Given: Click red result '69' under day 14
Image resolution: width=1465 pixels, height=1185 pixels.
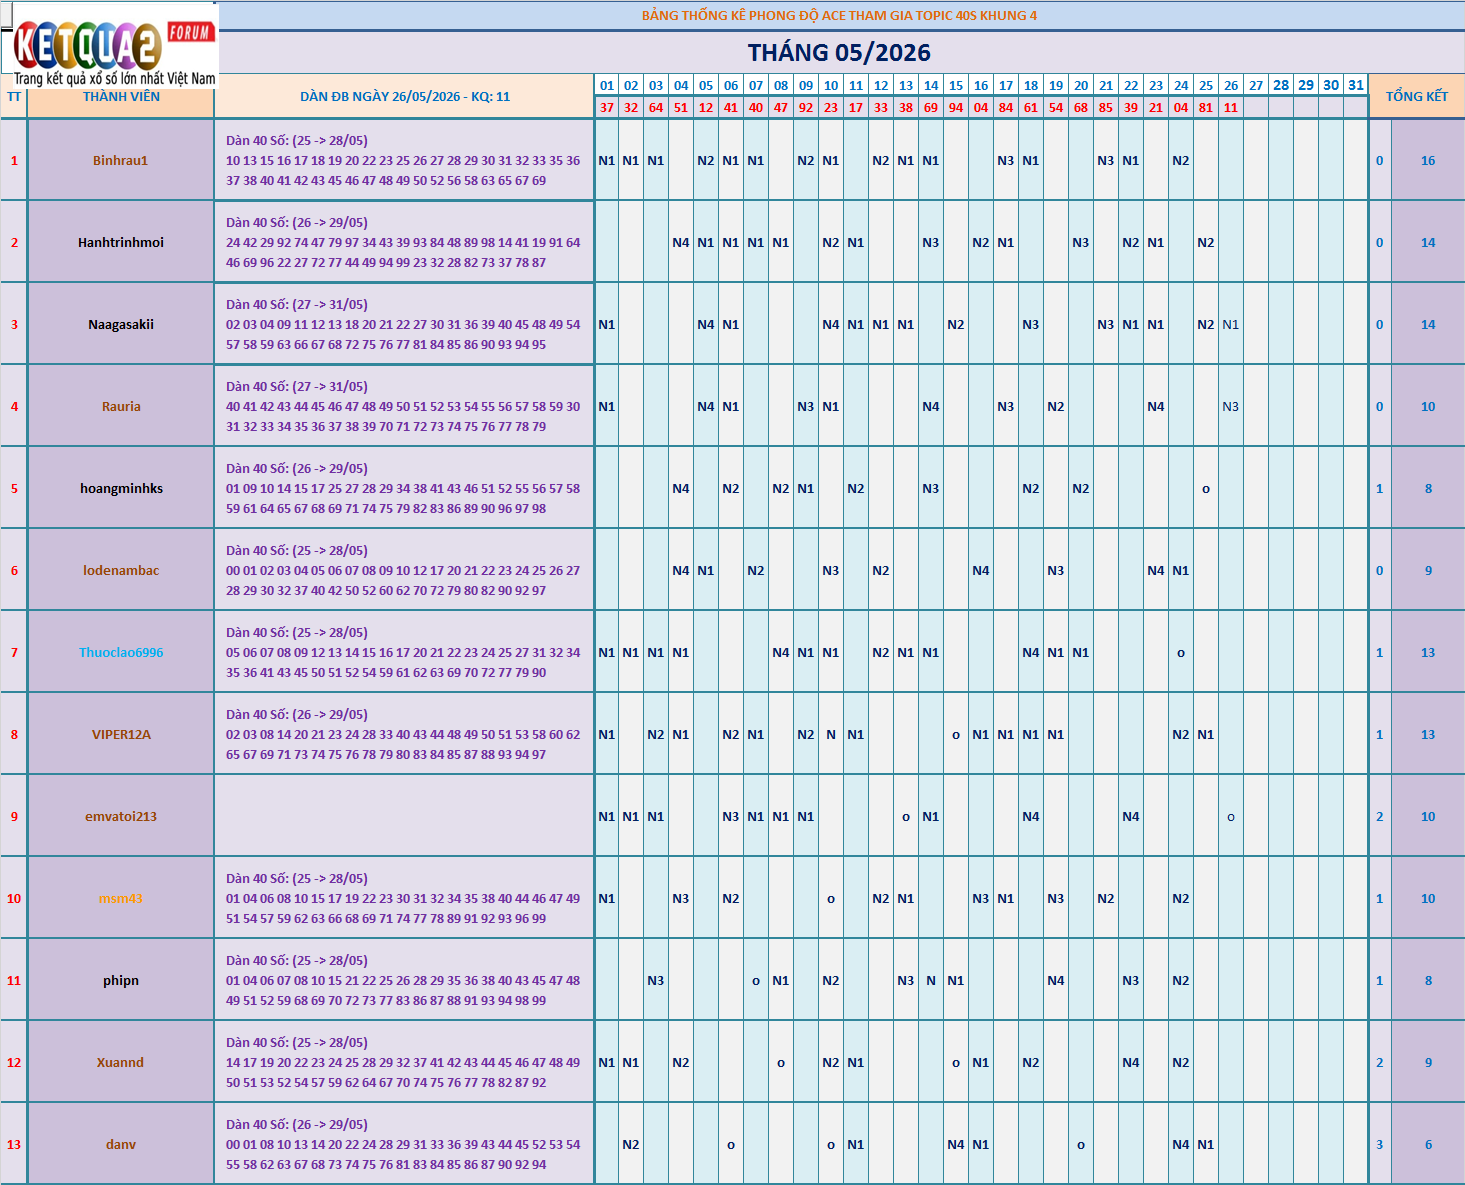Looking at the screenshot, I should [x=931, y=107].
